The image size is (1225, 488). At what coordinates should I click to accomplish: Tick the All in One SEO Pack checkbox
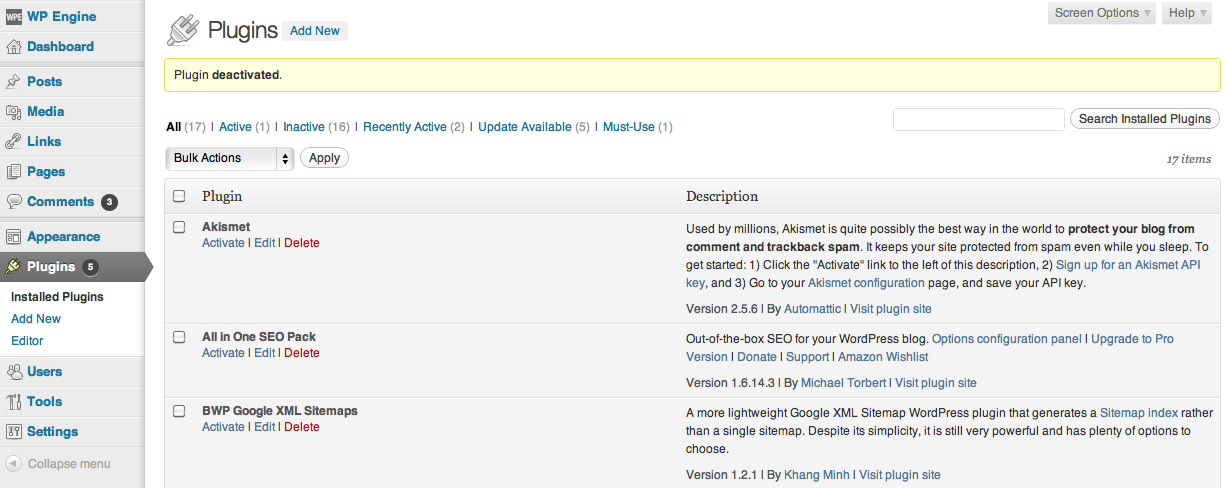point(180,337)
